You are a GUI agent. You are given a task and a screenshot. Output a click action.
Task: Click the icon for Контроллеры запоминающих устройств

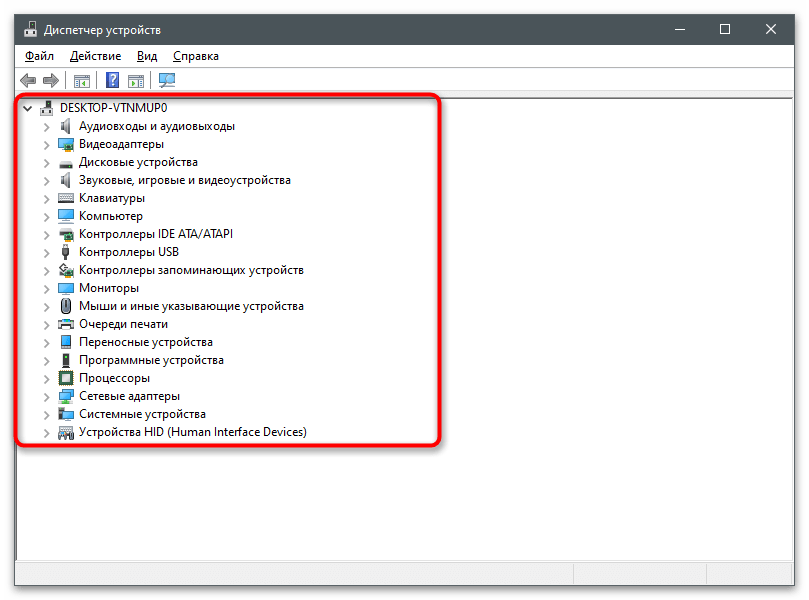click(x=66, y=270)
